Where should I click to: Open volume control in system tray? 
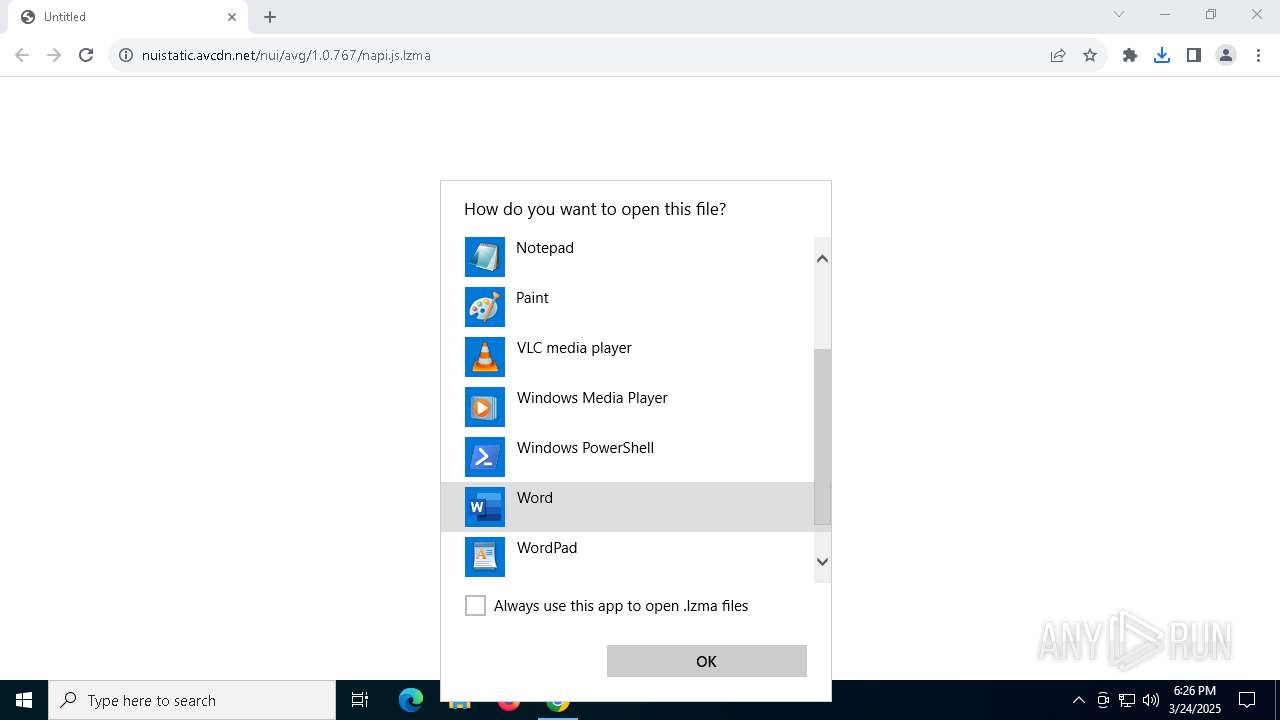coord(1151,700)
